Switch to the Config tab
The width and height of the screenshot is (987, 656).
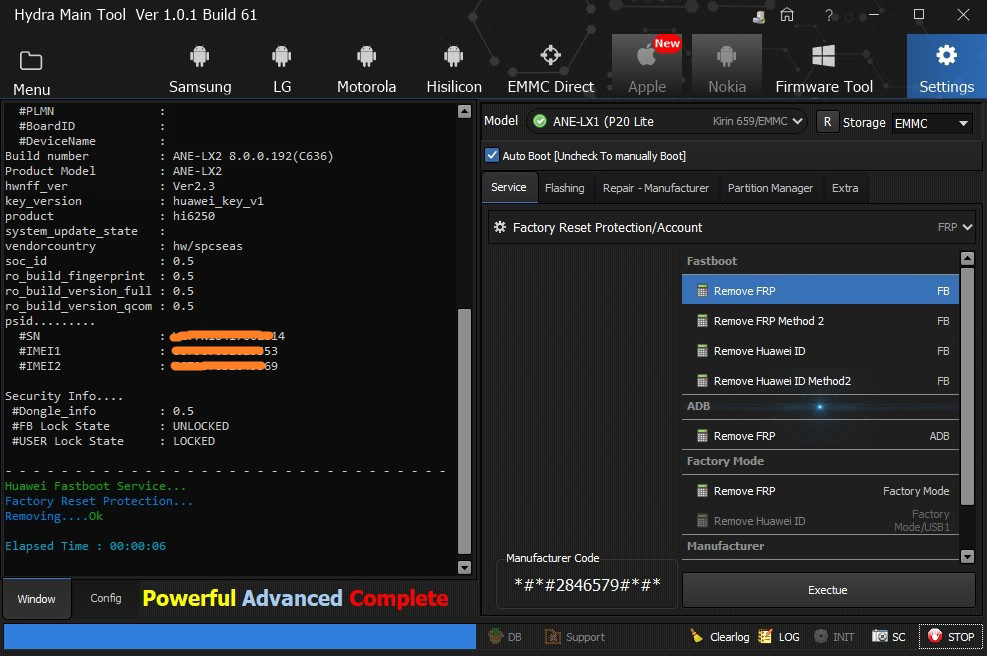click(106, 598)
